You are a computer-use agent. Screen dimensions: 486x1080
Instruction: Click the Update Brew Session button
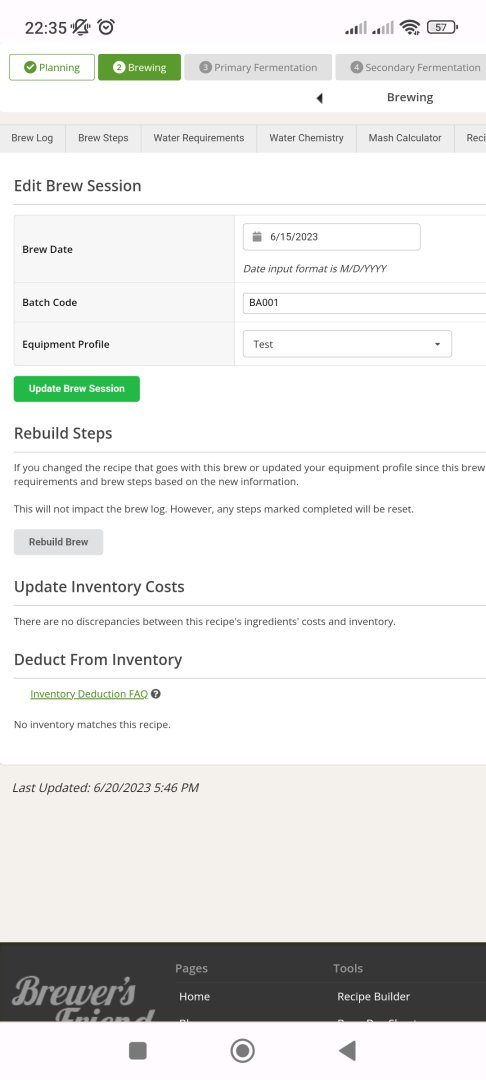pyautogui.click(x=76, y=388)
